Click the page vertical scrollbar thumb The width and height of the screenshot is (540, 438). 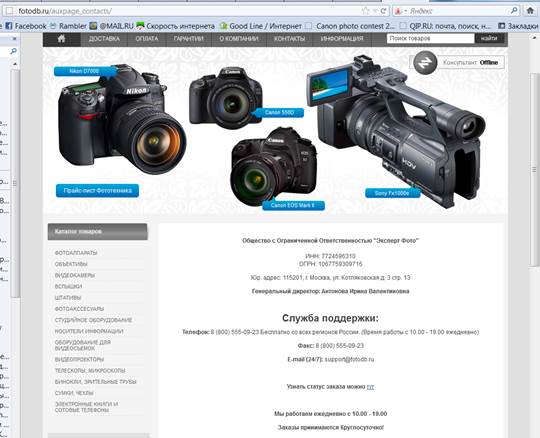tap(534, 169)
